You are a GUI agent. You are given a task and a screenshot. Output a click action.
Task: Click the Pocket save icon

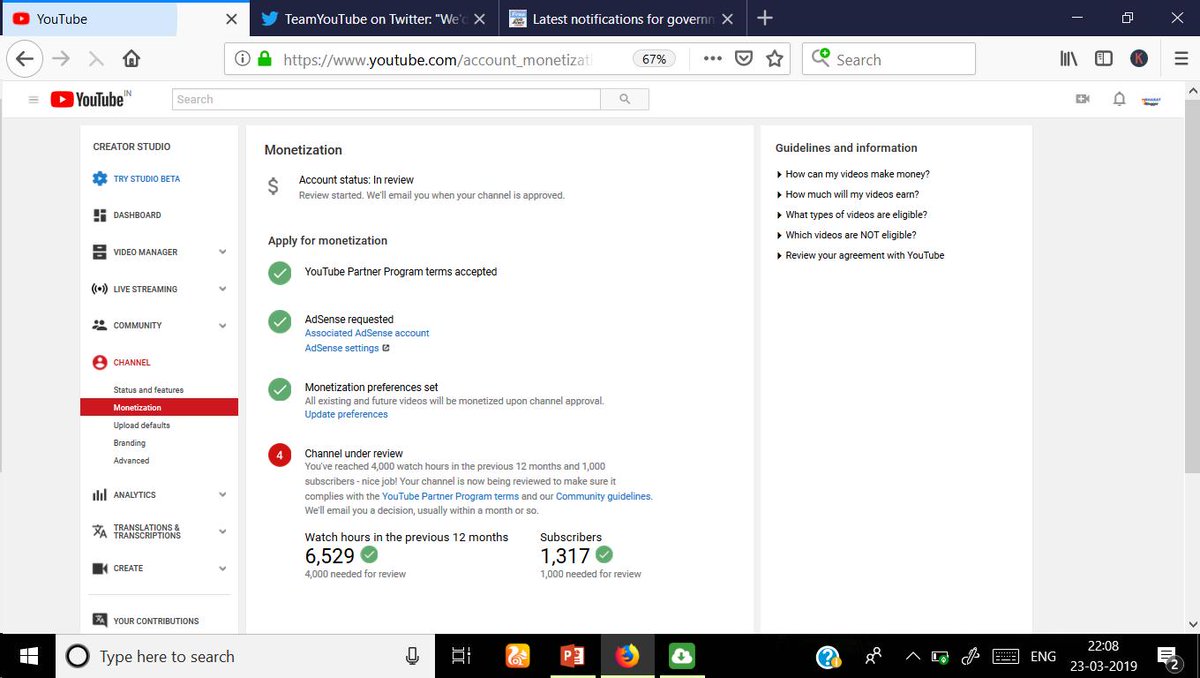point(743,59)
